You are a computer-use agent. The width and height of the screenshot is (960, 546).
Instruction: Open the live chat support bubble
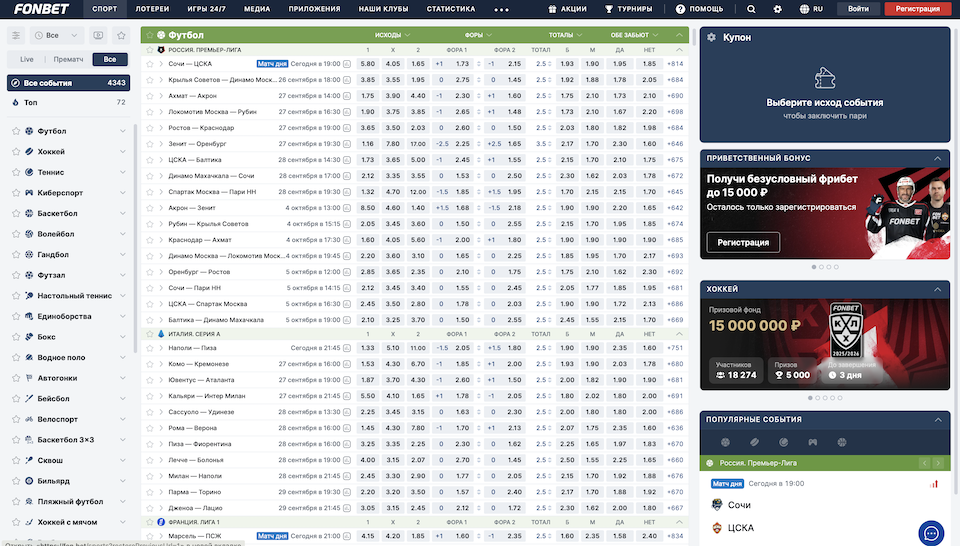coord(931,533)
